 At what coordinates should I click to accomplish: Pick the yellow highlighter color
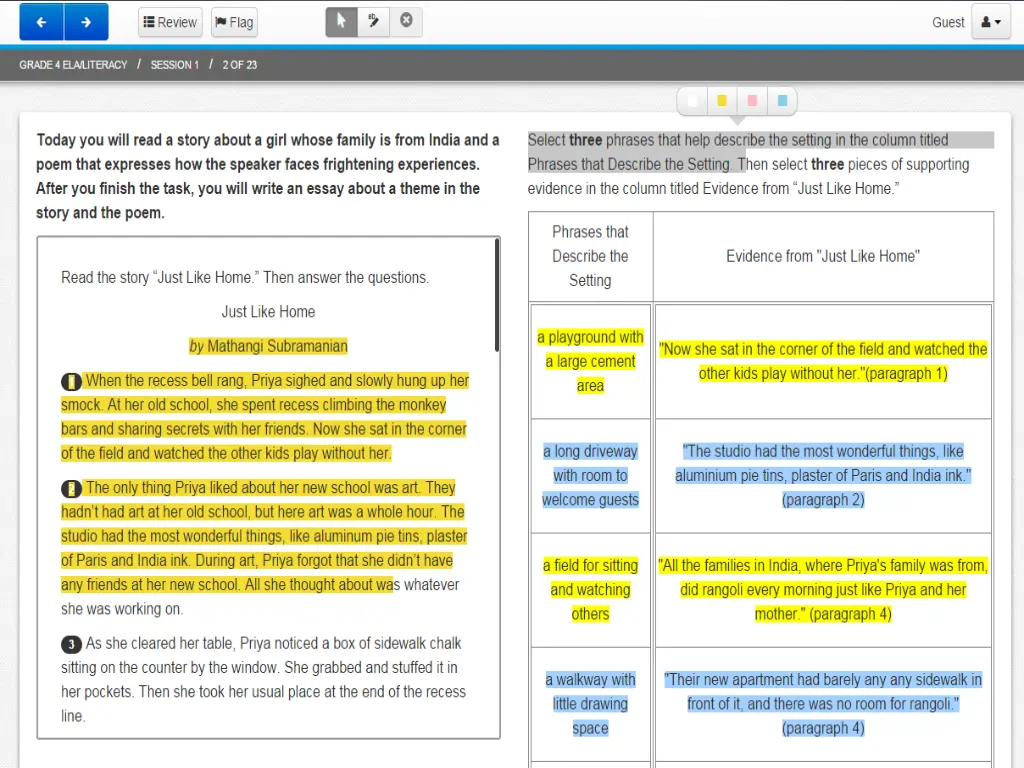point(722,101)
